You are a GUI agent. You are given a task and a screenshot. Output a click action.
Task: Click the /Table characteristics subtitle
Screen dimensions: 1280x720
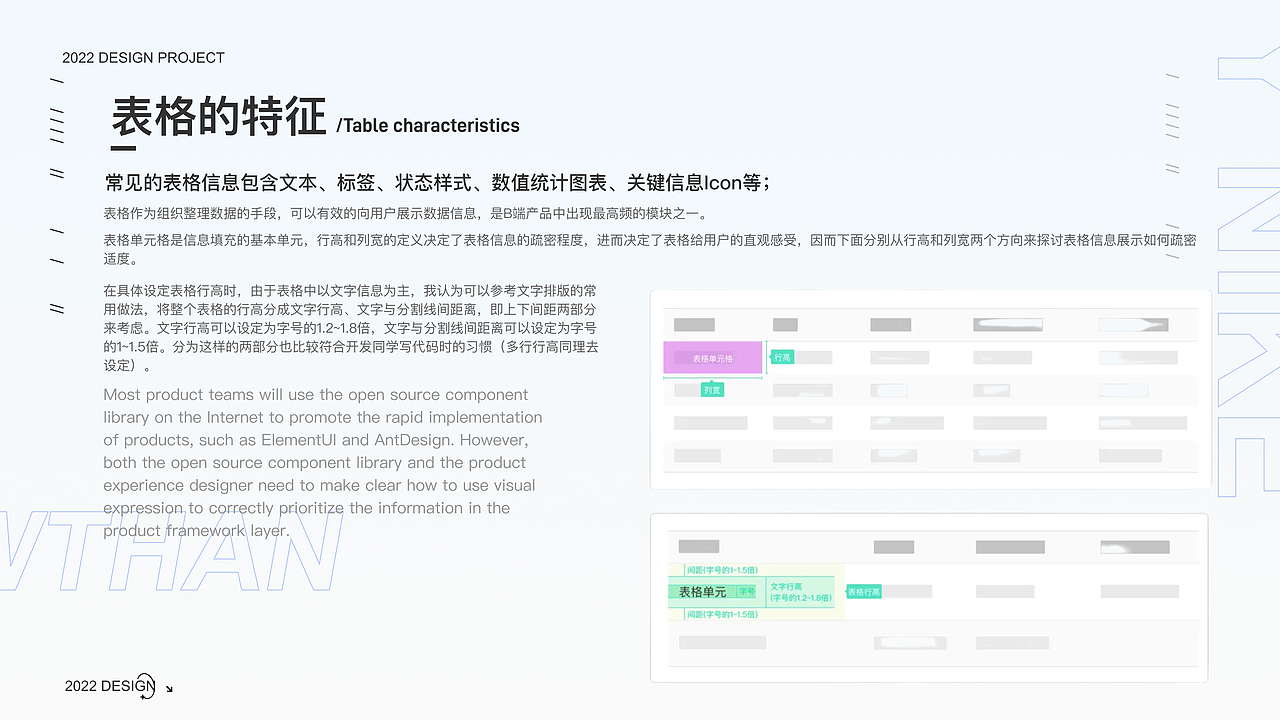pos(428,126)
